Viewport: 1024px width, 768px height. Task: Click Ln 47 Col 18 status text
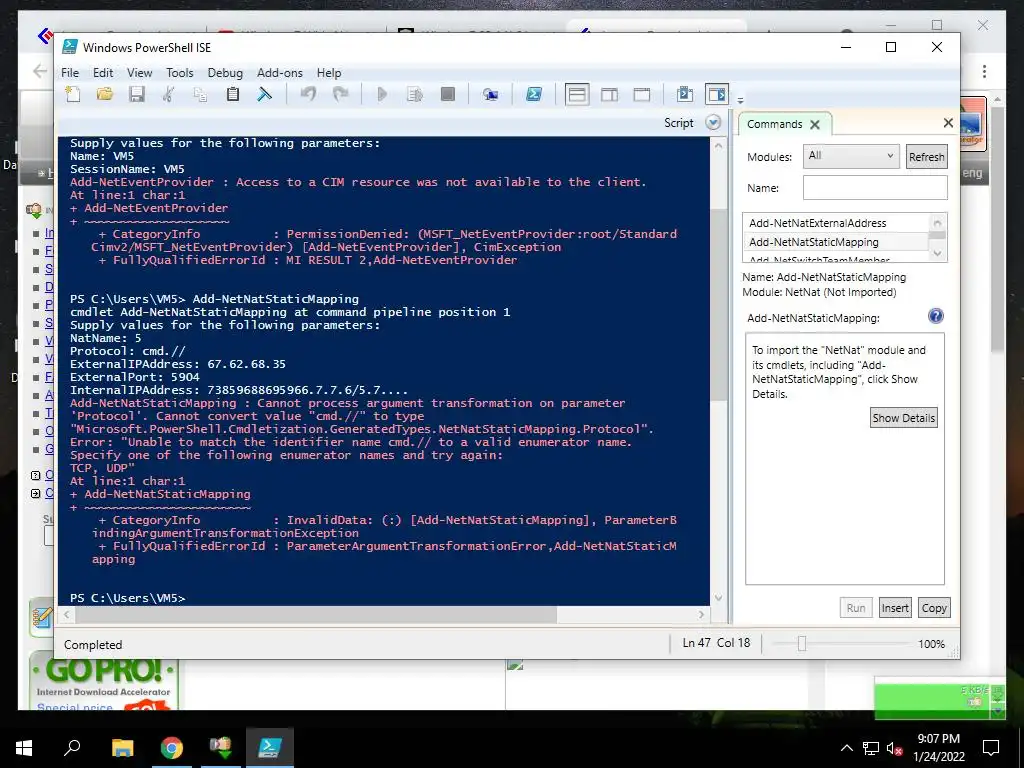(x=716, y=643)
